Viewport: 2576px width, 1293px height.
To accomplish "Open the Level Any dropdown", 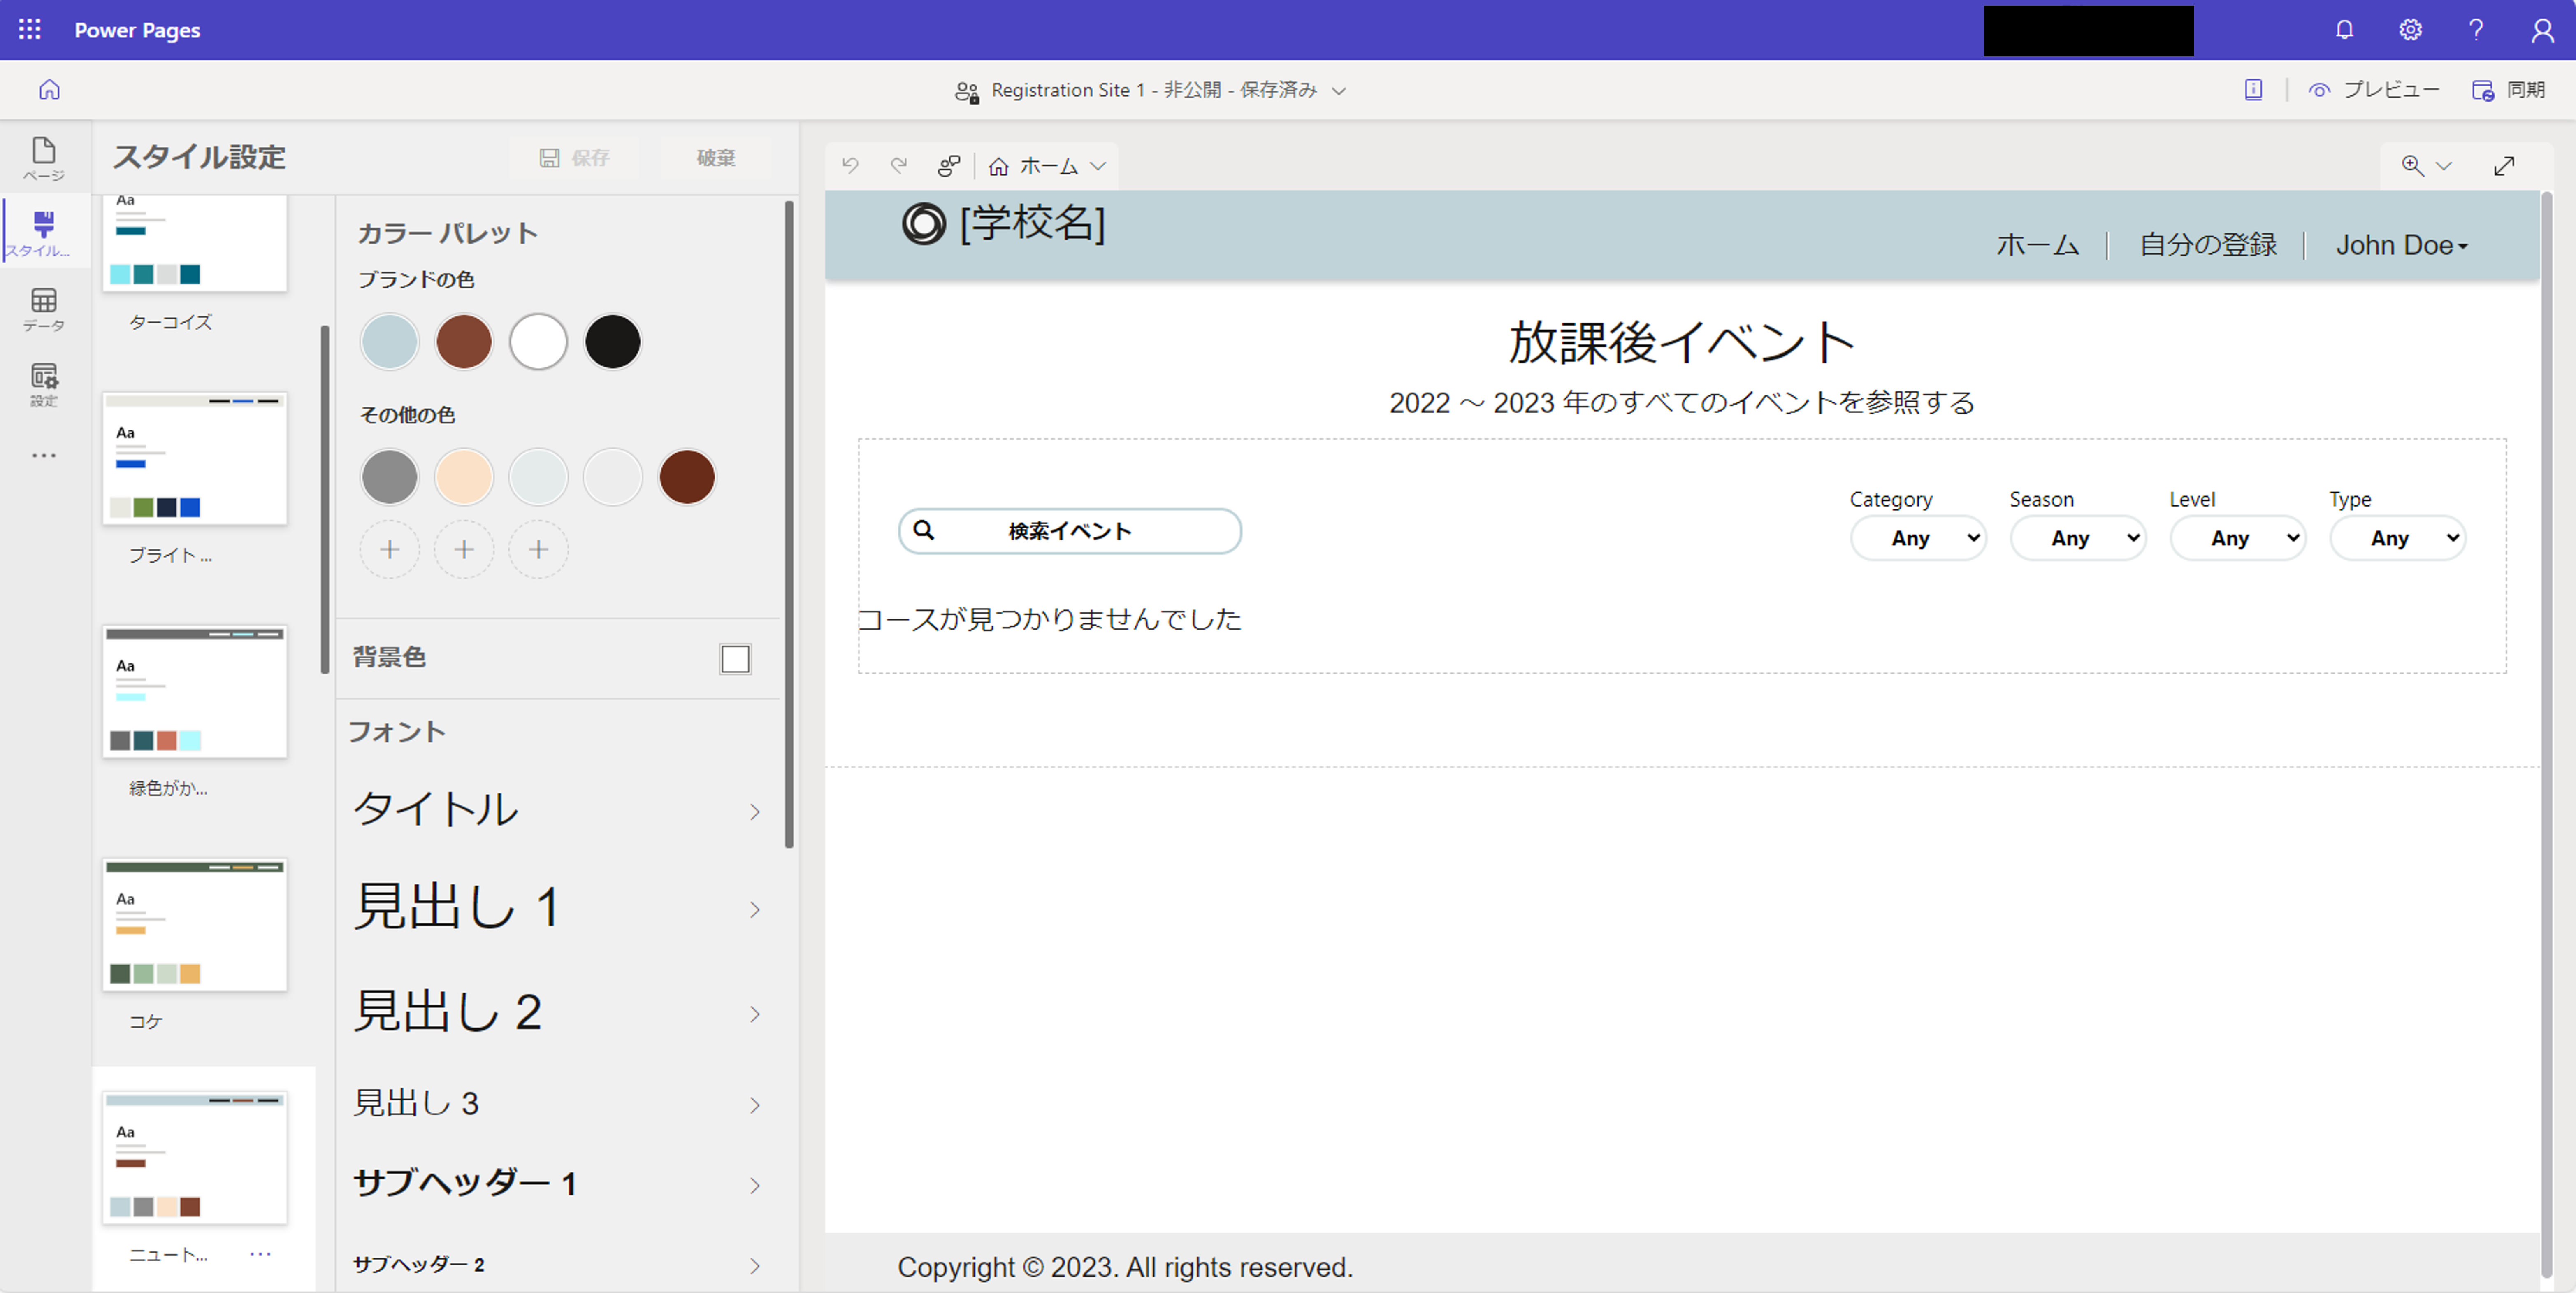I will pos(2237,538).
